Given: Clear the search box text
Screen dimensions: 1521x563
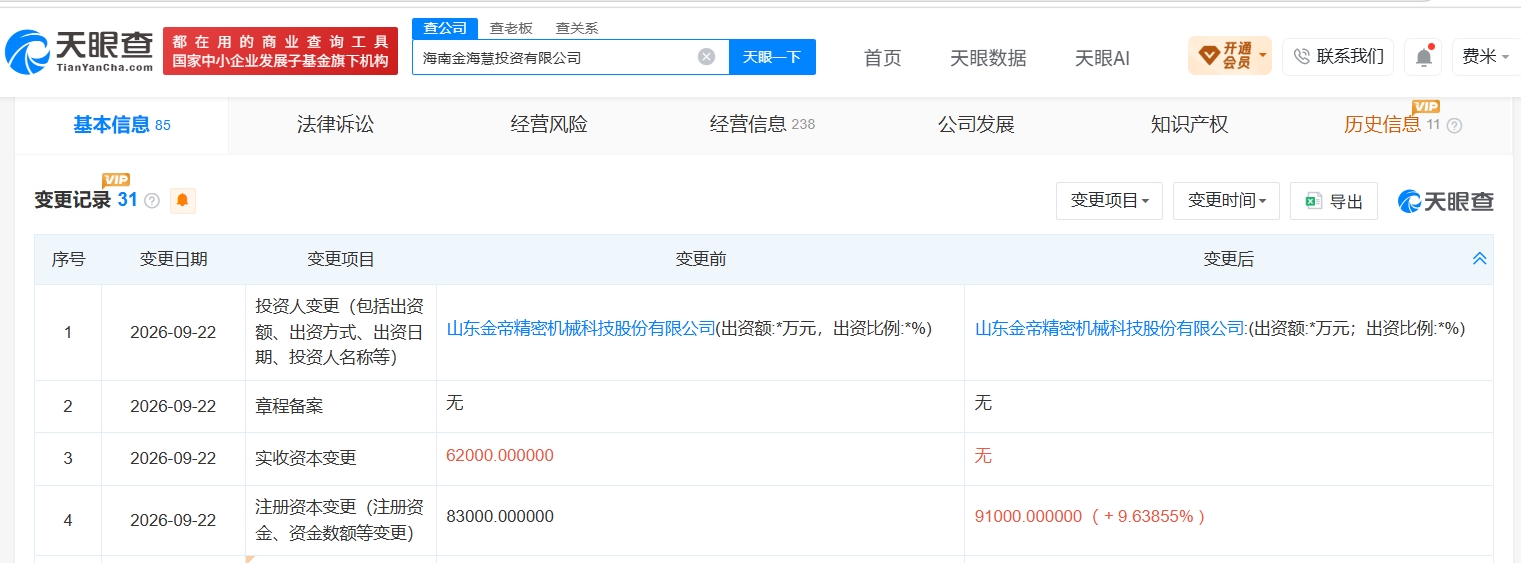Looking at the screenshot, I should [x=706, y=57].
